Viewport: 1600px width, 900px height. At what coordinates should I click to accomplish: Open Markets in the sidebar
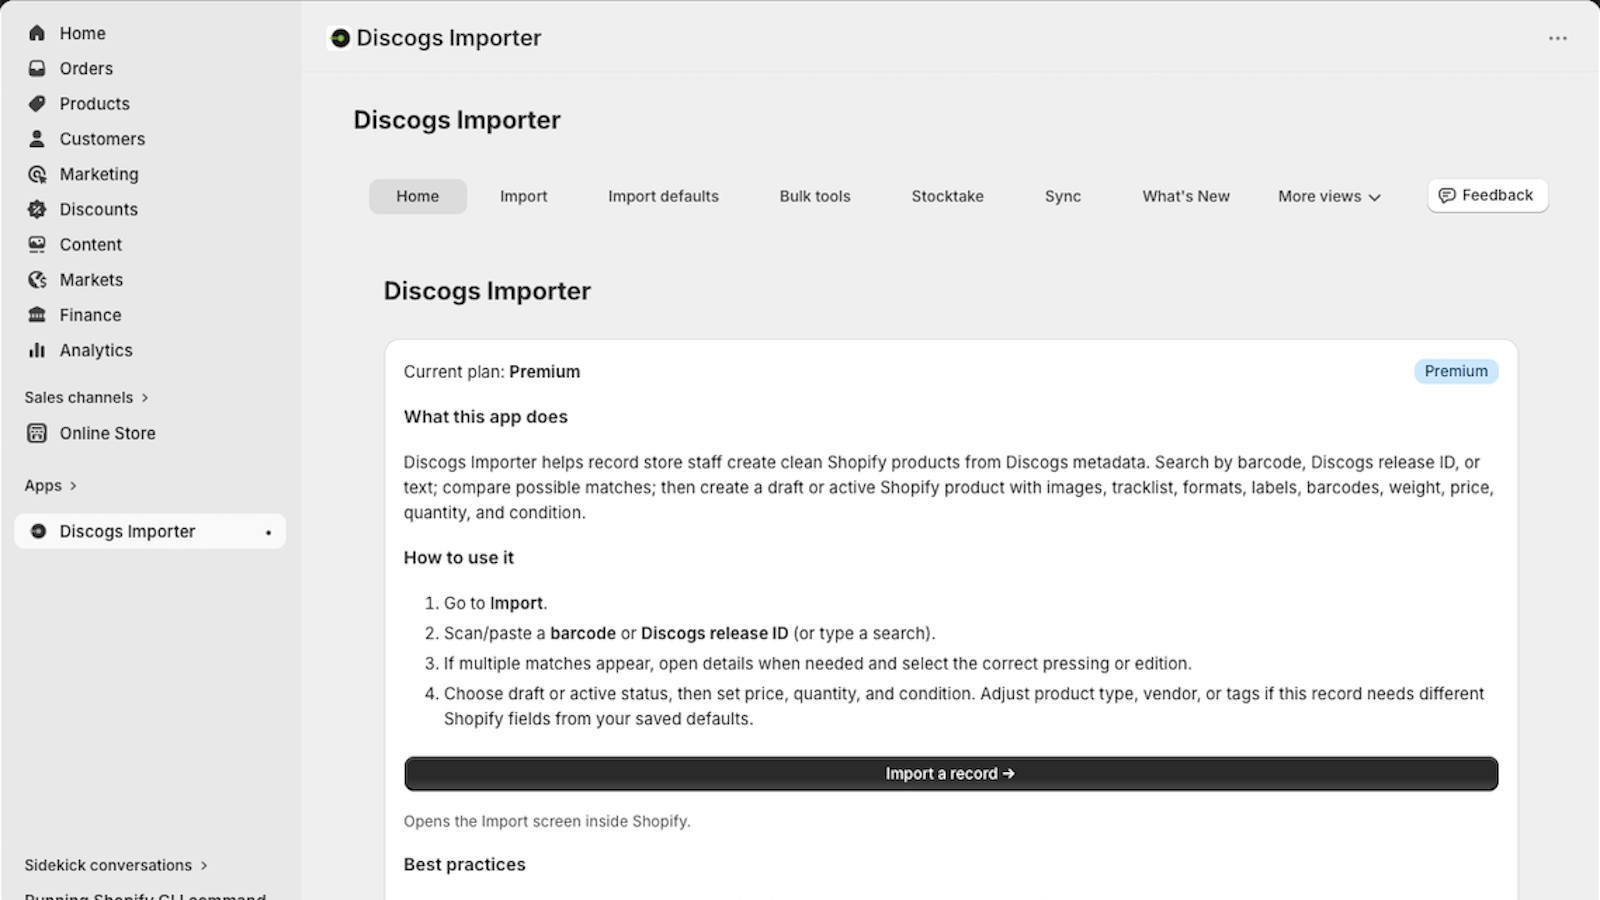coord(91,280)
